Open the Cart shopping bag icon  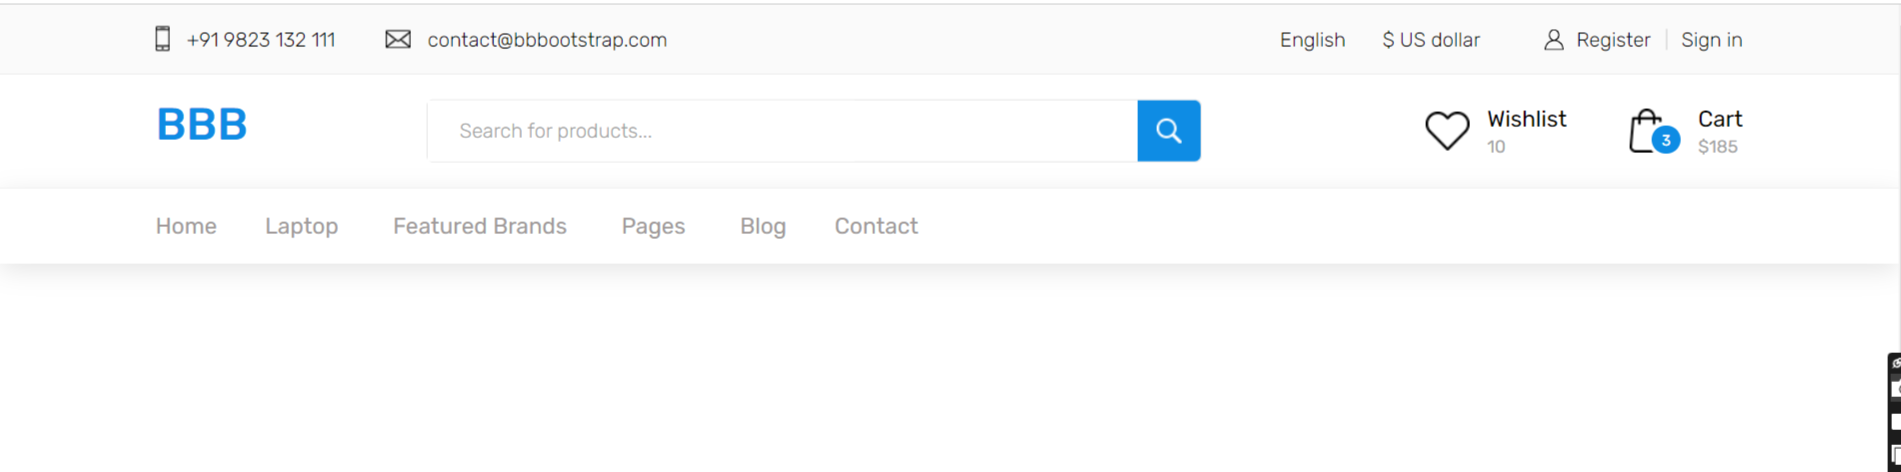(1645, 131)
